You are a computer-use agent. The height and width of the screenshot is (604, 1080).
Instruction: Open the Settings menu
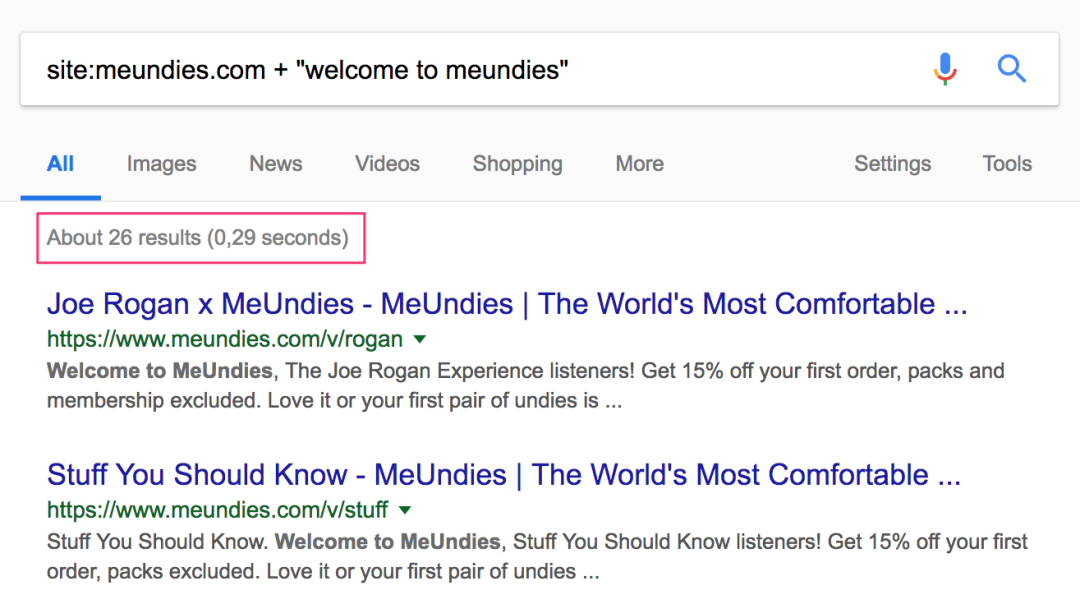point(893,164)
